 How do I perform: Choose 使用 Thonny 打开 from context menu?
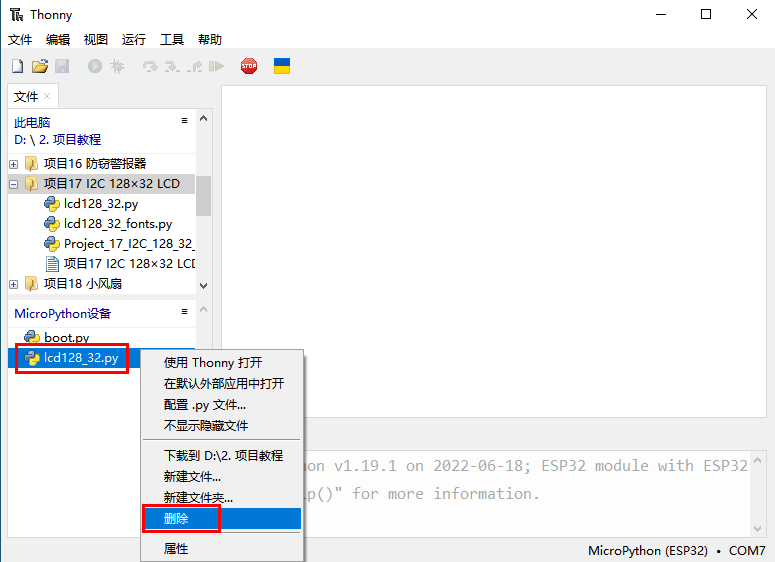coord(213,363)
